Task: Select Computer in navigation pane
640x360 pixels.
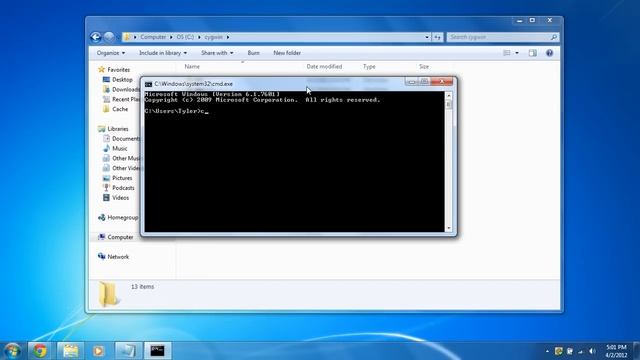Action: click(x=116, y=237)
